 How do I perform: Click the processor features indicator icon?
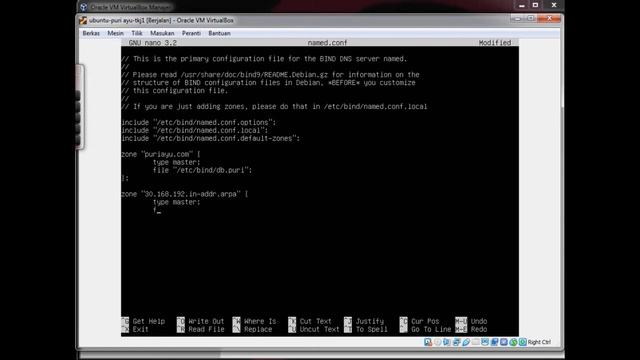pos(504,342)
